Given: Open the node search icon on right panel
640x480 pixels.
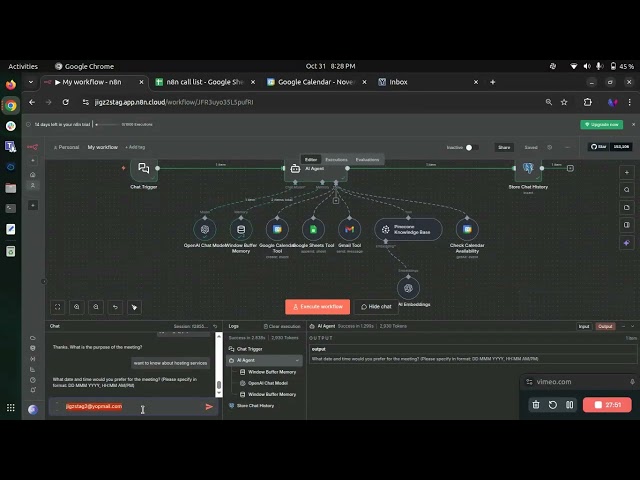Looking at the screenshot, I should (x=627, y=190).
